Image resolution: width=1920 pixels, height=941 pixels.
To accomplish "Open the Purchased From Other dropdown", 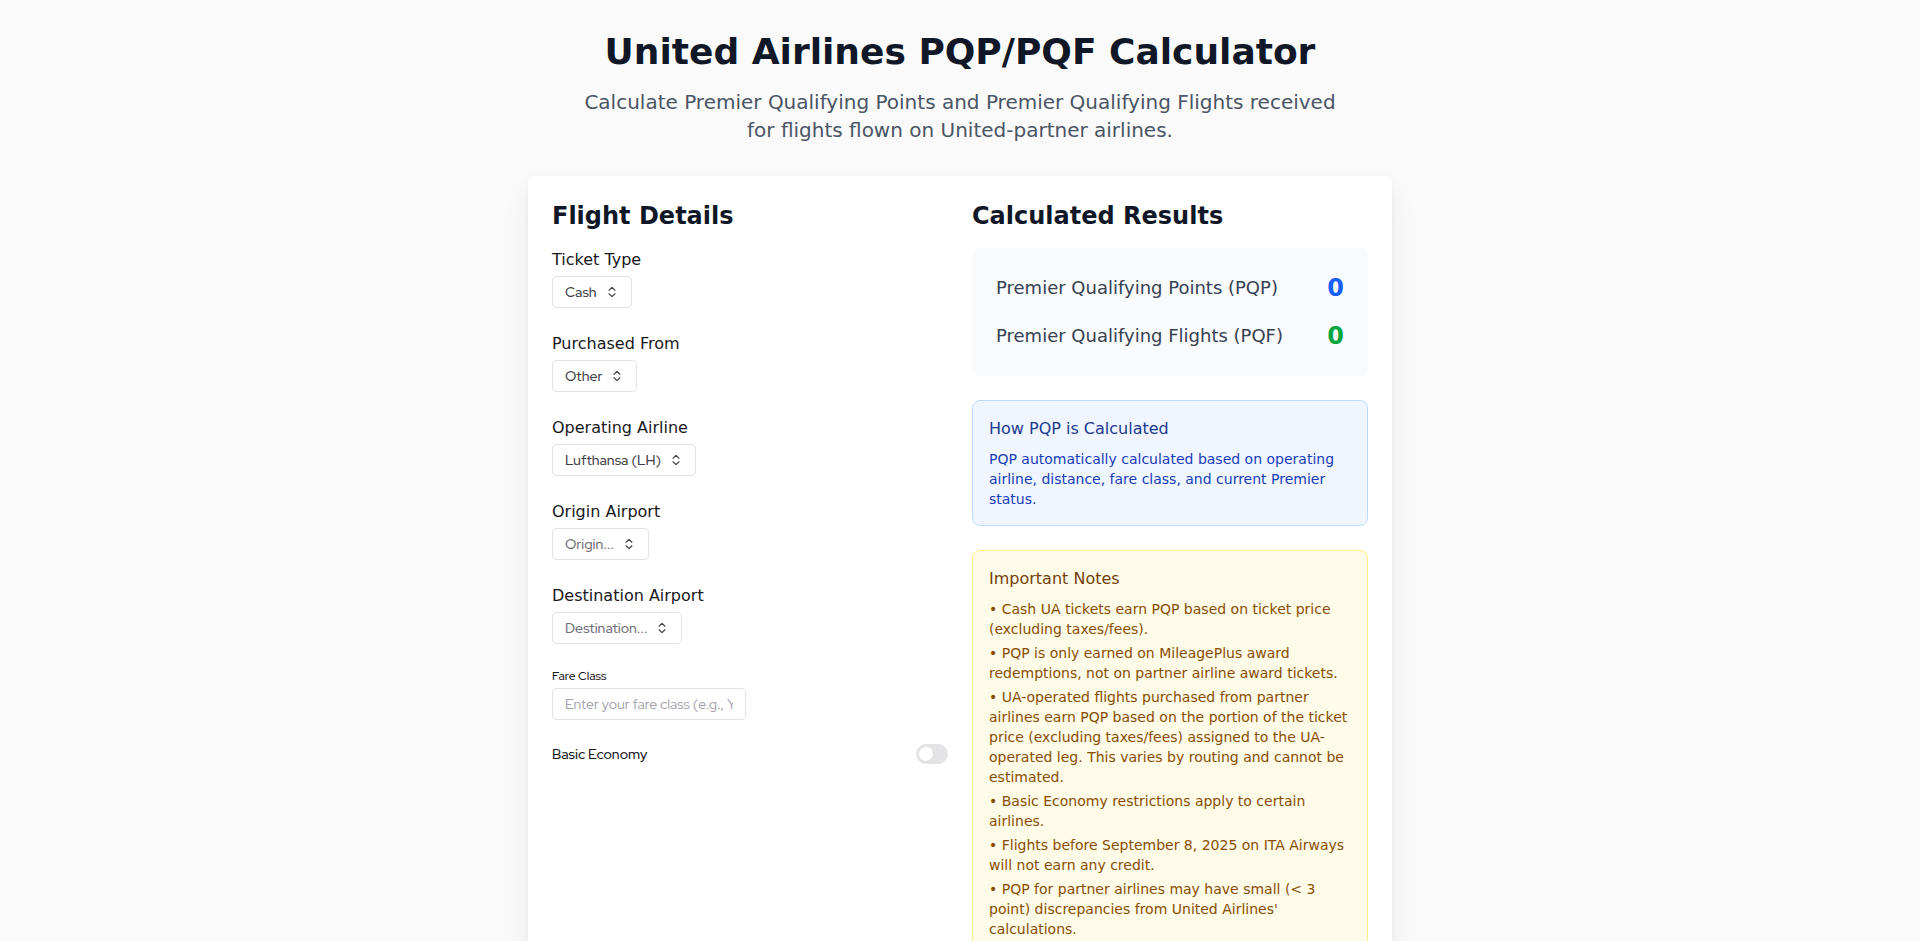I will [x=594, y=376].
